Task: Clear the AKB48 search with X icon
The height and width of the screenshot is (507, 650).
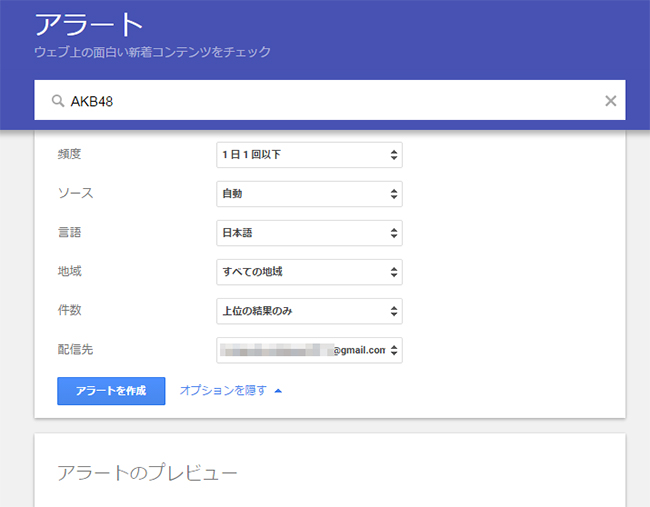Action: coord(610,101)
